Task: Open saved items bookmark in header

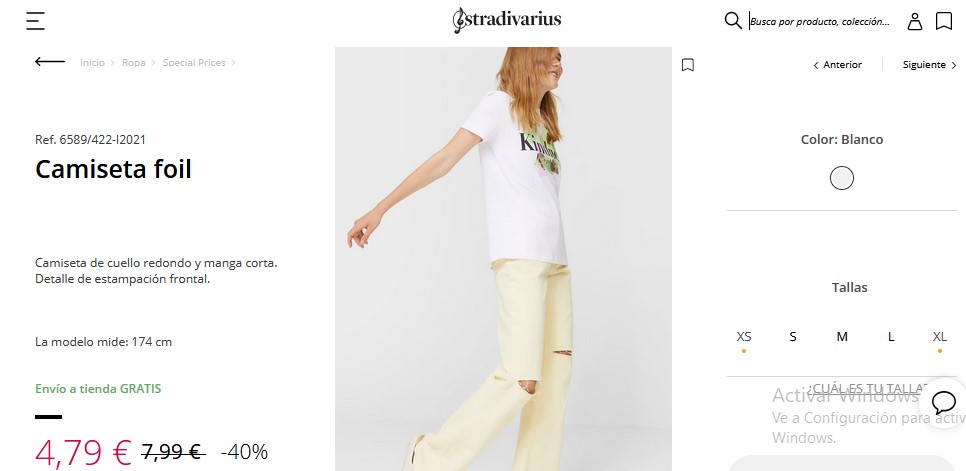Action: pyautogui.click(x=944, y=21)
